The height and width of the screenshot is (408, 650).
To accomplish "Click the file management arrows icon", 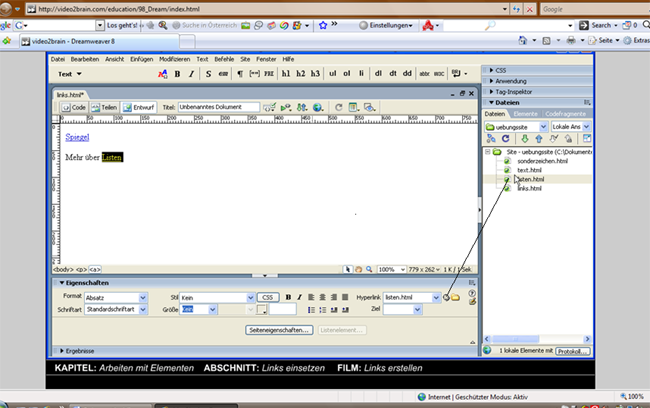I will 302,107.
